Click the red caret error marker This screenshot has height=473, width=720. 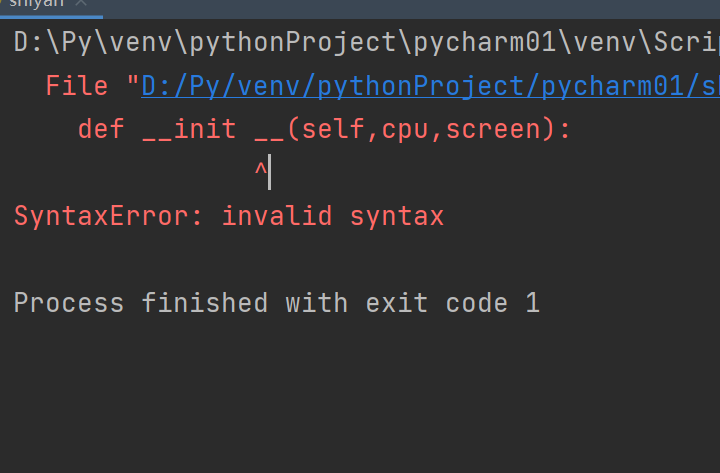coord(261,169)
